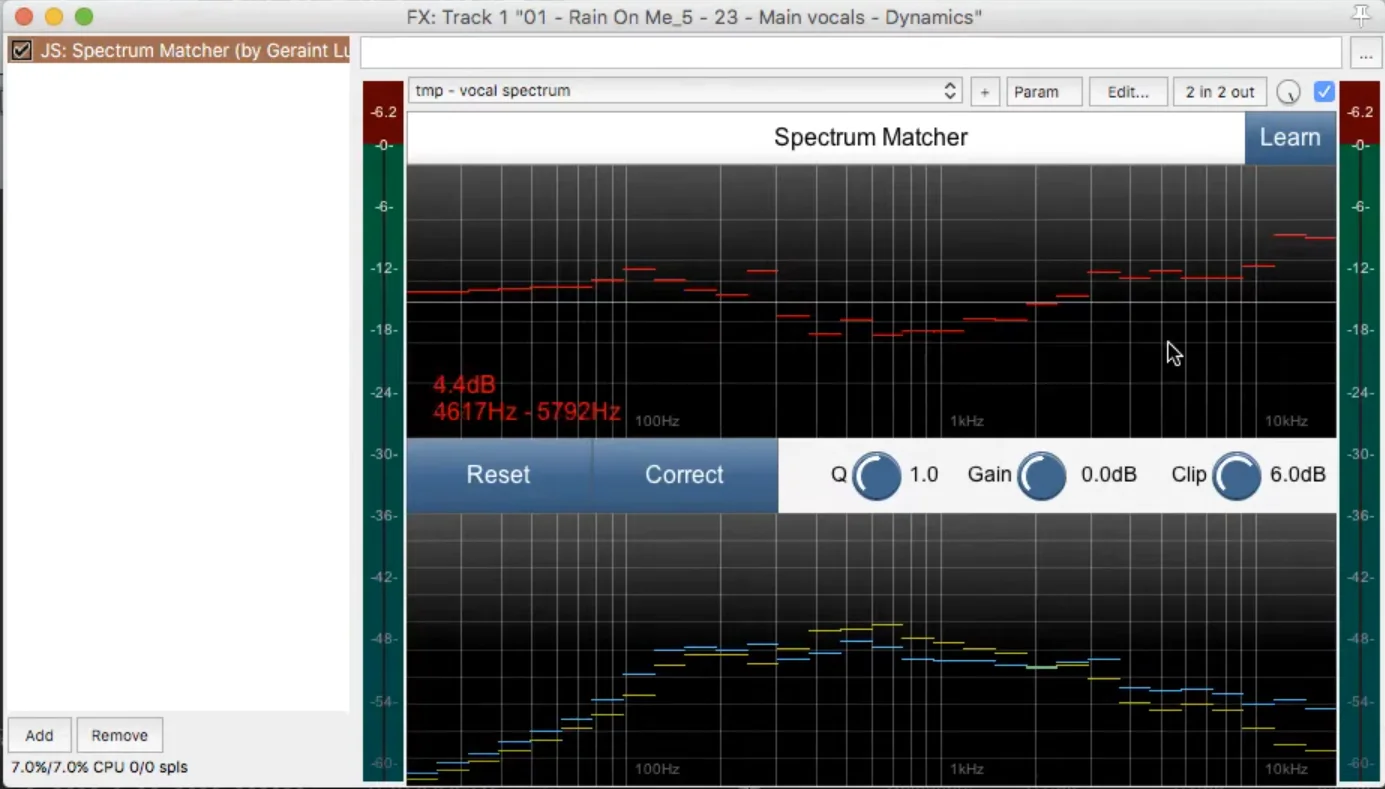Screen dimensions: 1385x789
Task: Close the FX window with the red button
Action: click(x=24, y=17)
